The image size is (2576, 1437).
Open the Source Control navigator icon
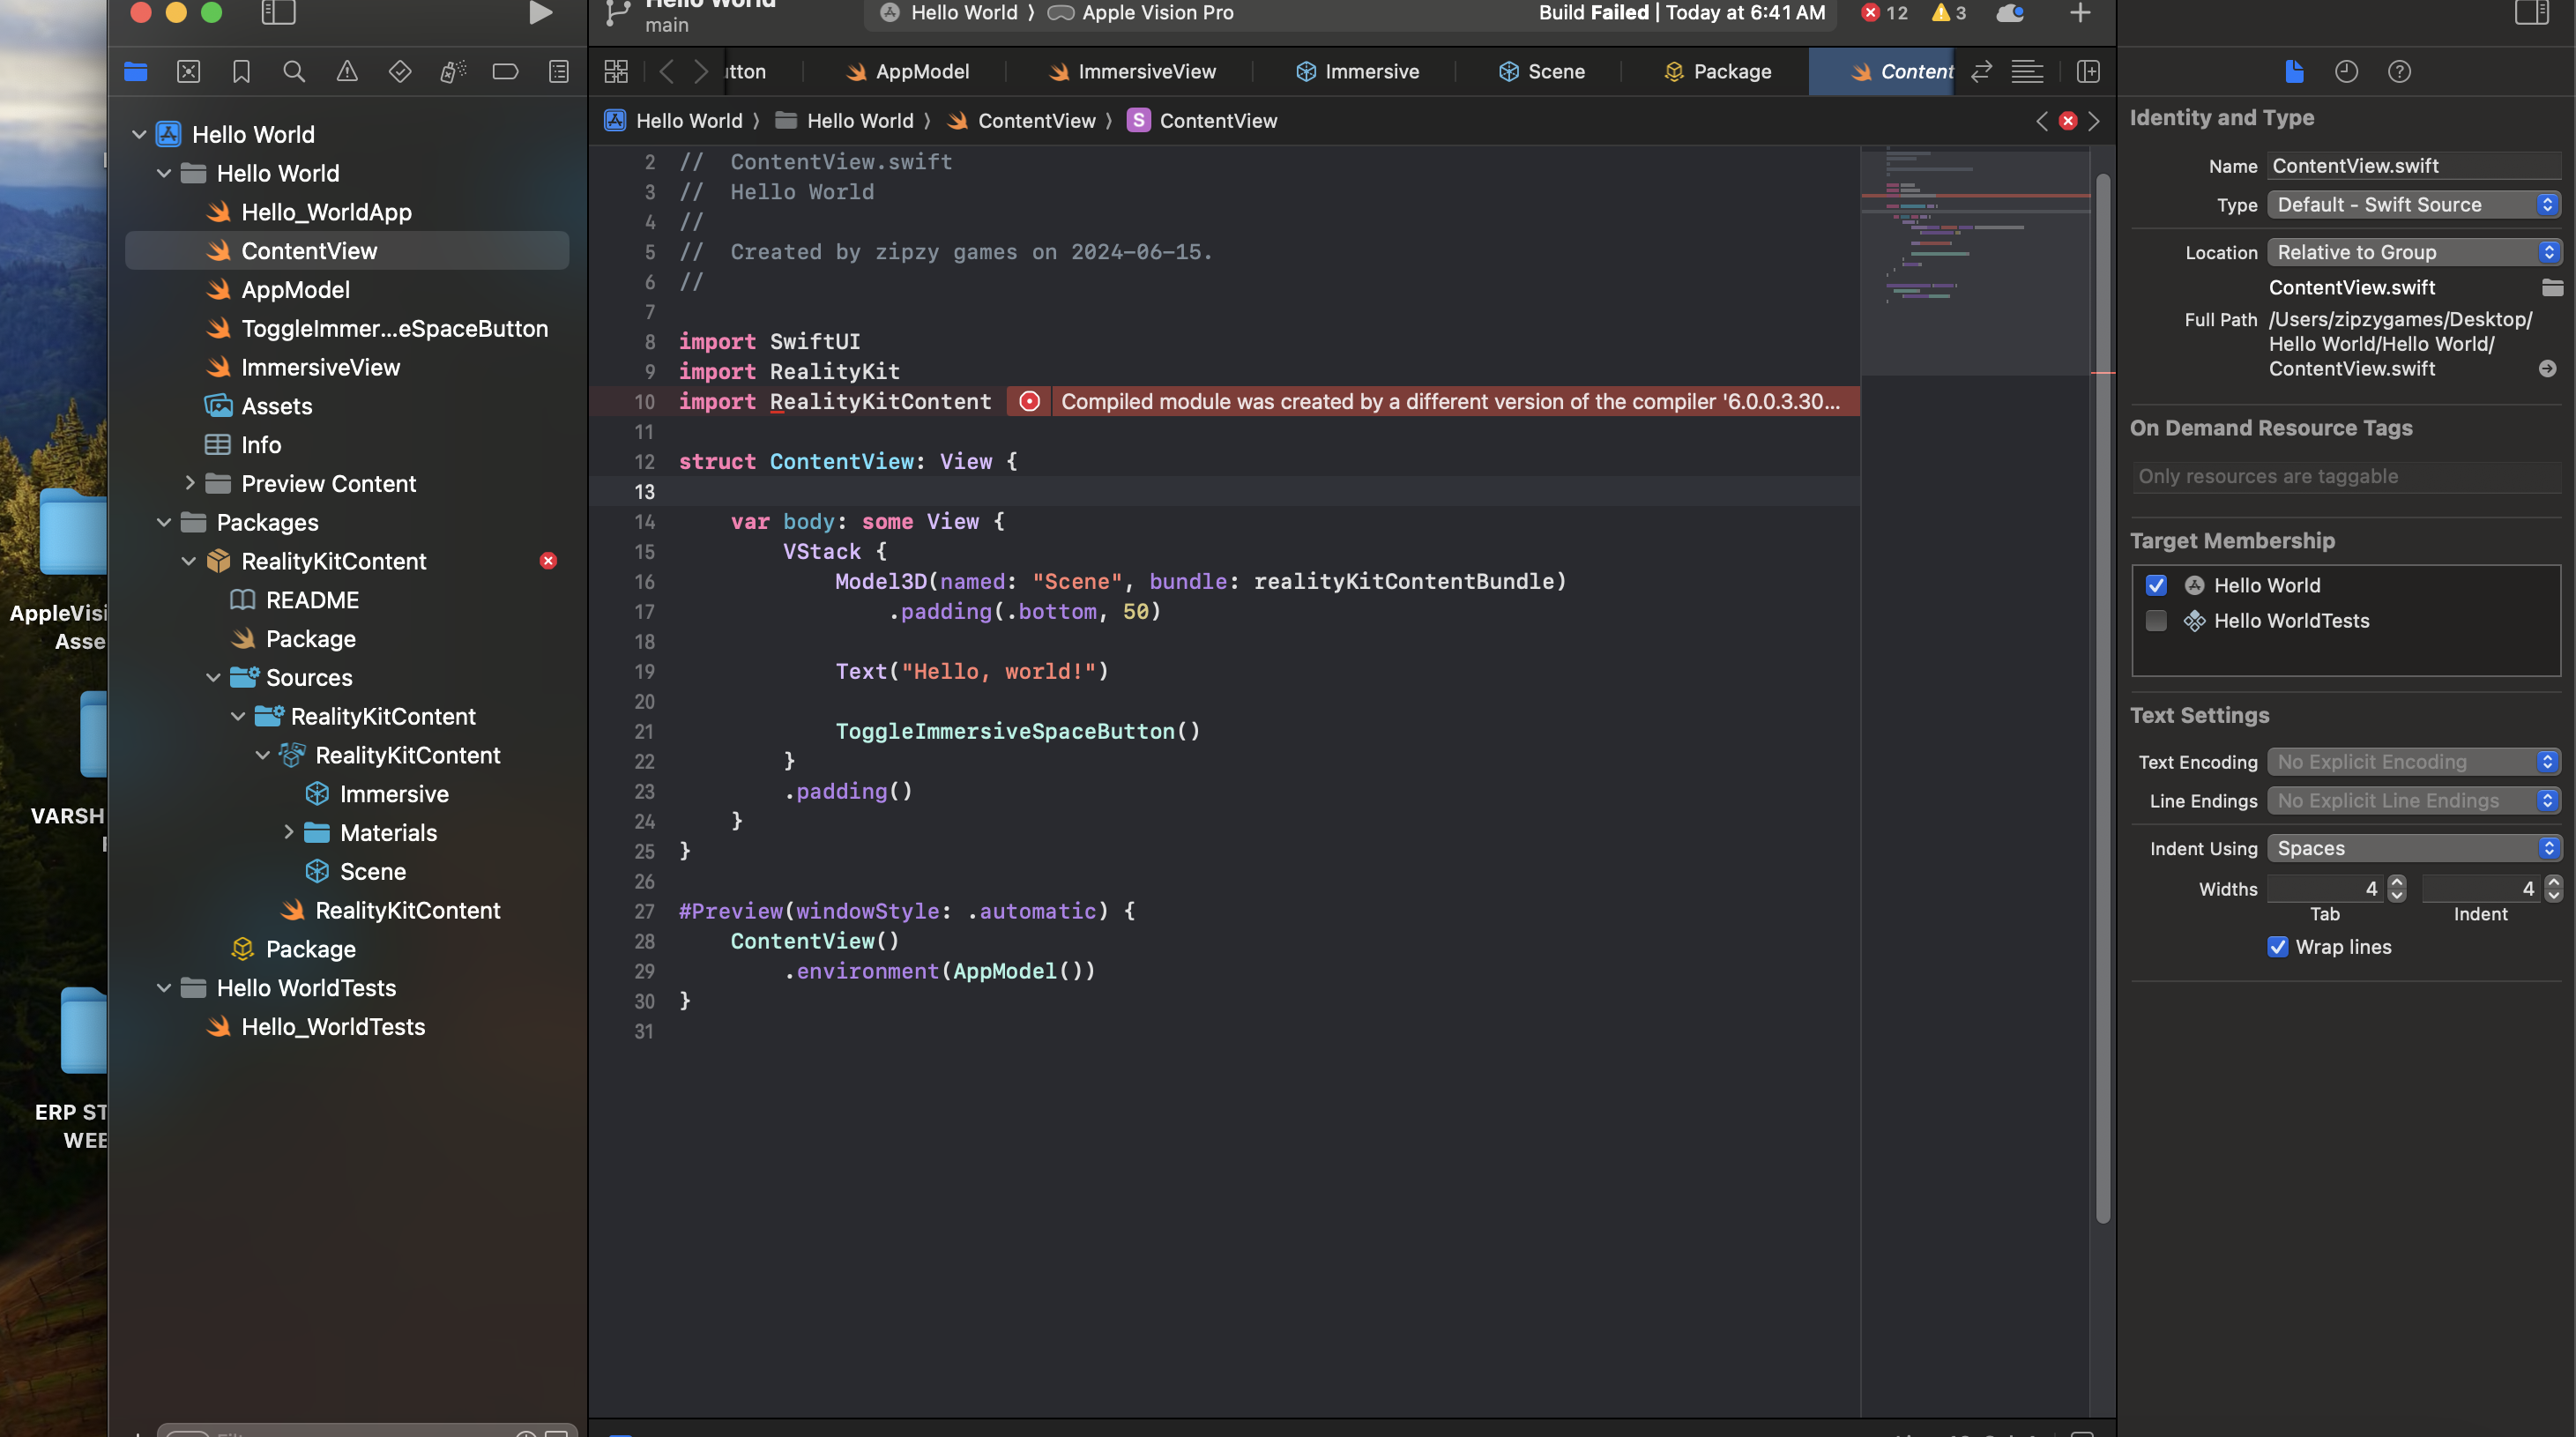(188, 72)
